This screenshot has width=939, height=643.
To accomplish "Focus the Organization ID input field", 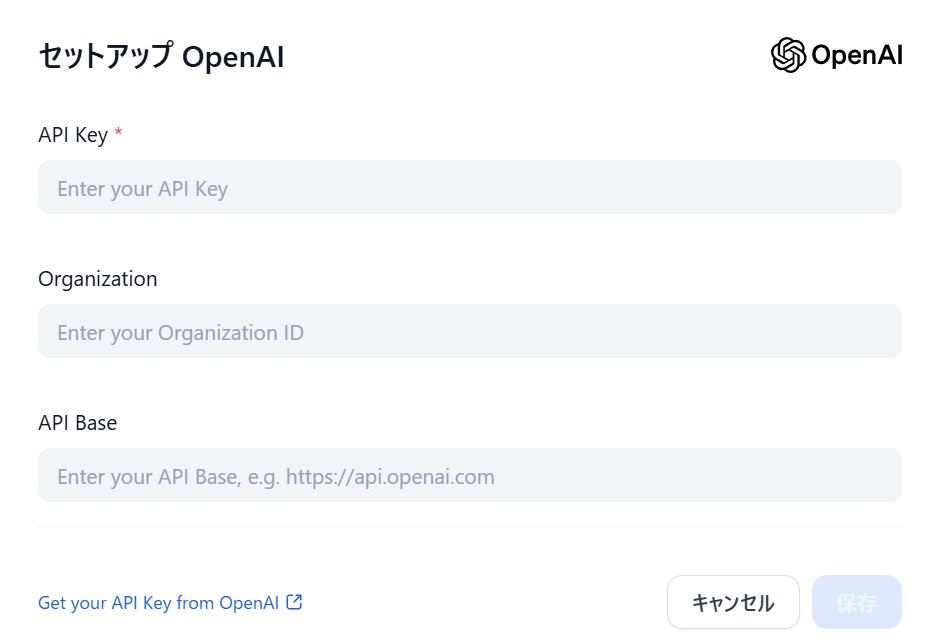I will pyautogui.click(x=470, y=332).
